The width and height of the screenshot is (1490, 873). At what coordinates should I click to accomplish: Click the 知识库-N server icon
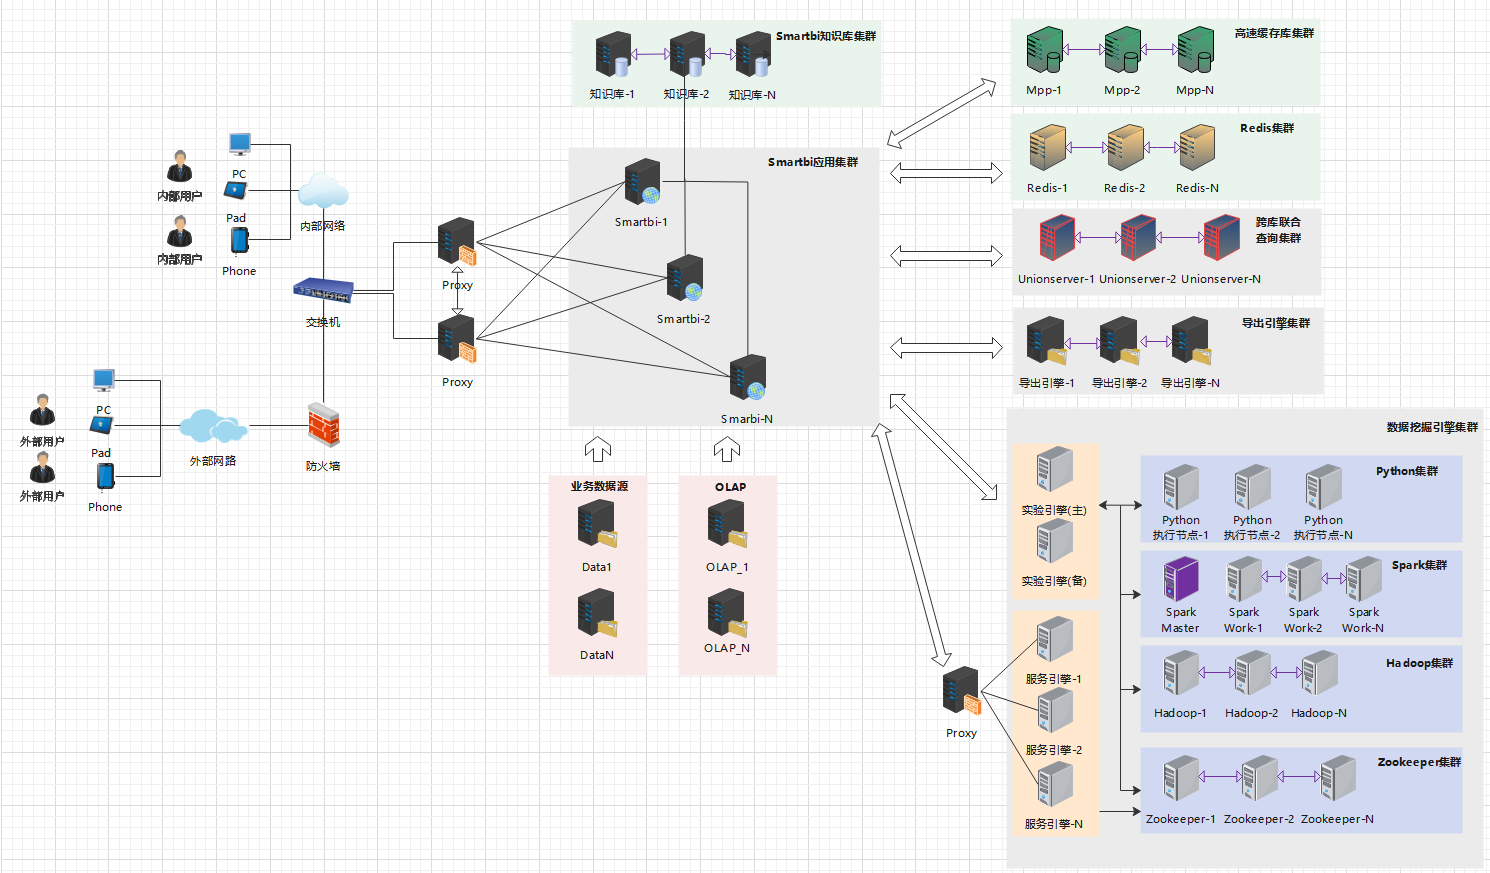[x=753, y=55]
